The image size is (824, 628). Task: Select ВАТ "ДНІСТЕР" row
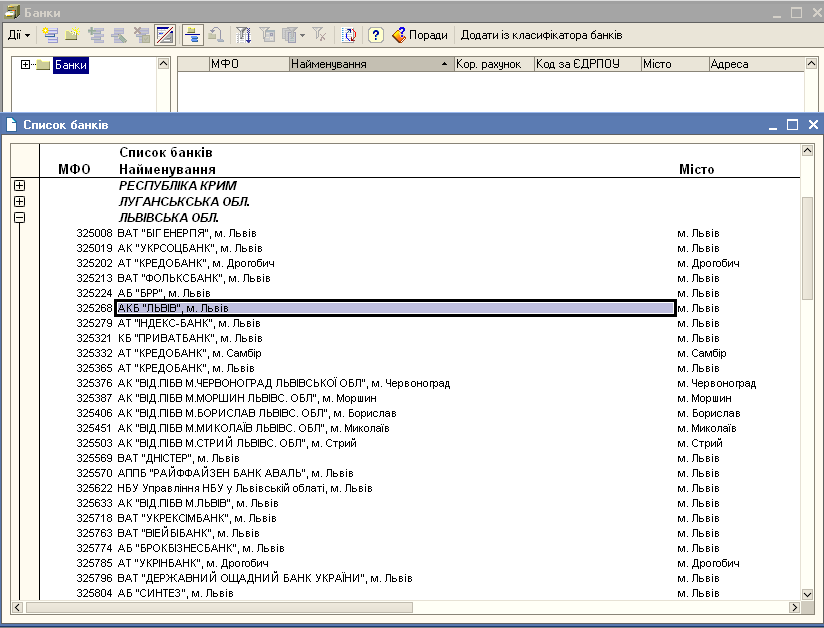click(x=419, y=458)
